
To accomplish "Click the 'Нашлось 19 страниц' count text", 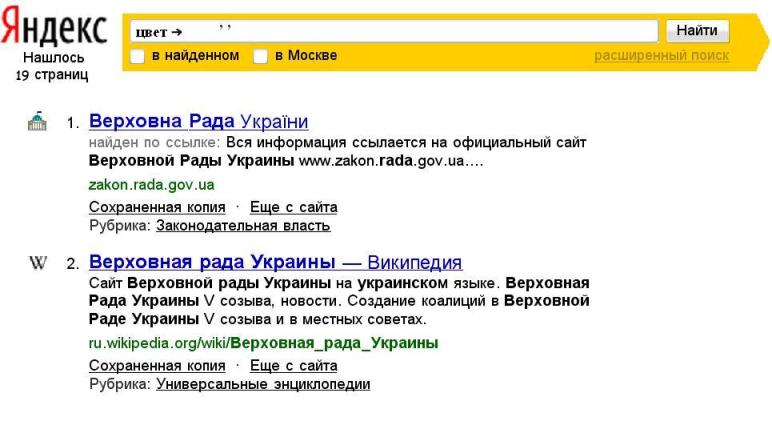I will (x=53, y=66).
